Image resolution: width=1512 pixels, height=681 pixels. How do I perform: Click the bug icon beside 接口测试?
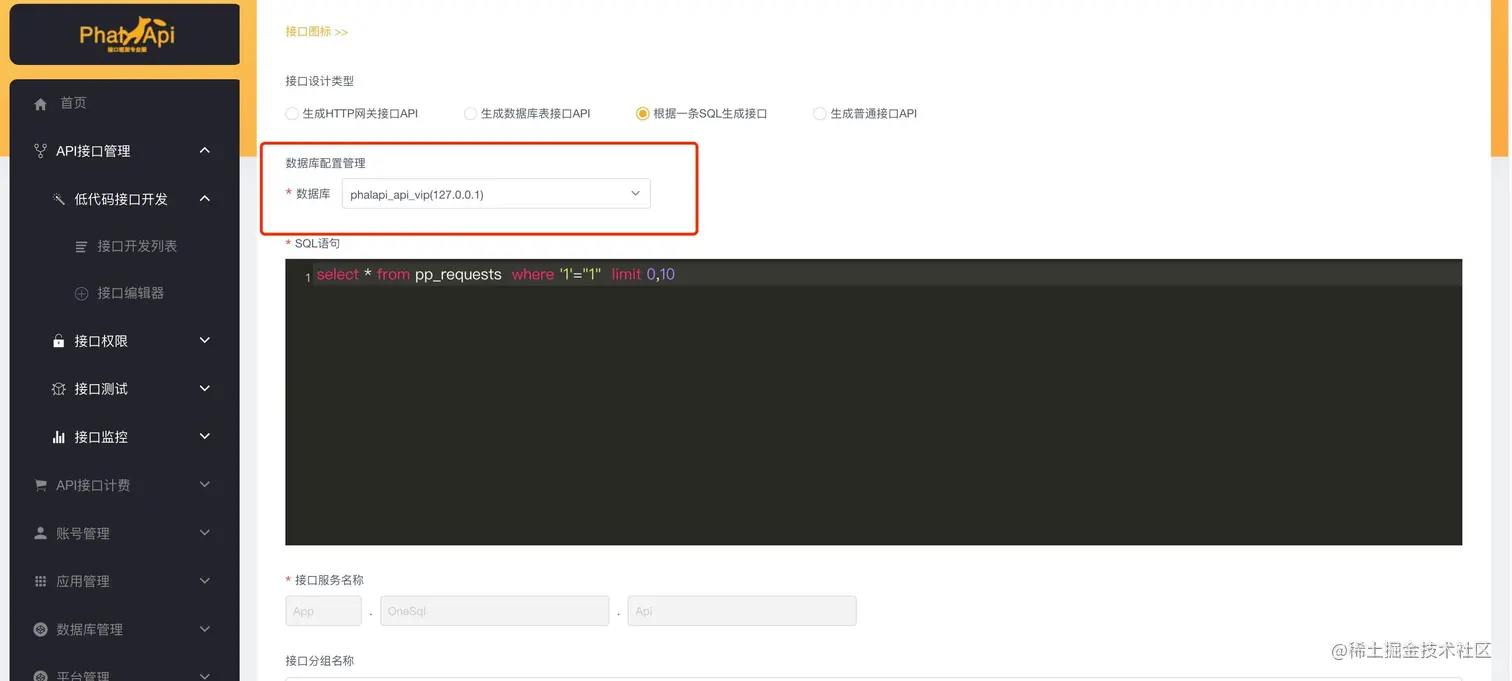pyautogui.click(x=59, y=389)
